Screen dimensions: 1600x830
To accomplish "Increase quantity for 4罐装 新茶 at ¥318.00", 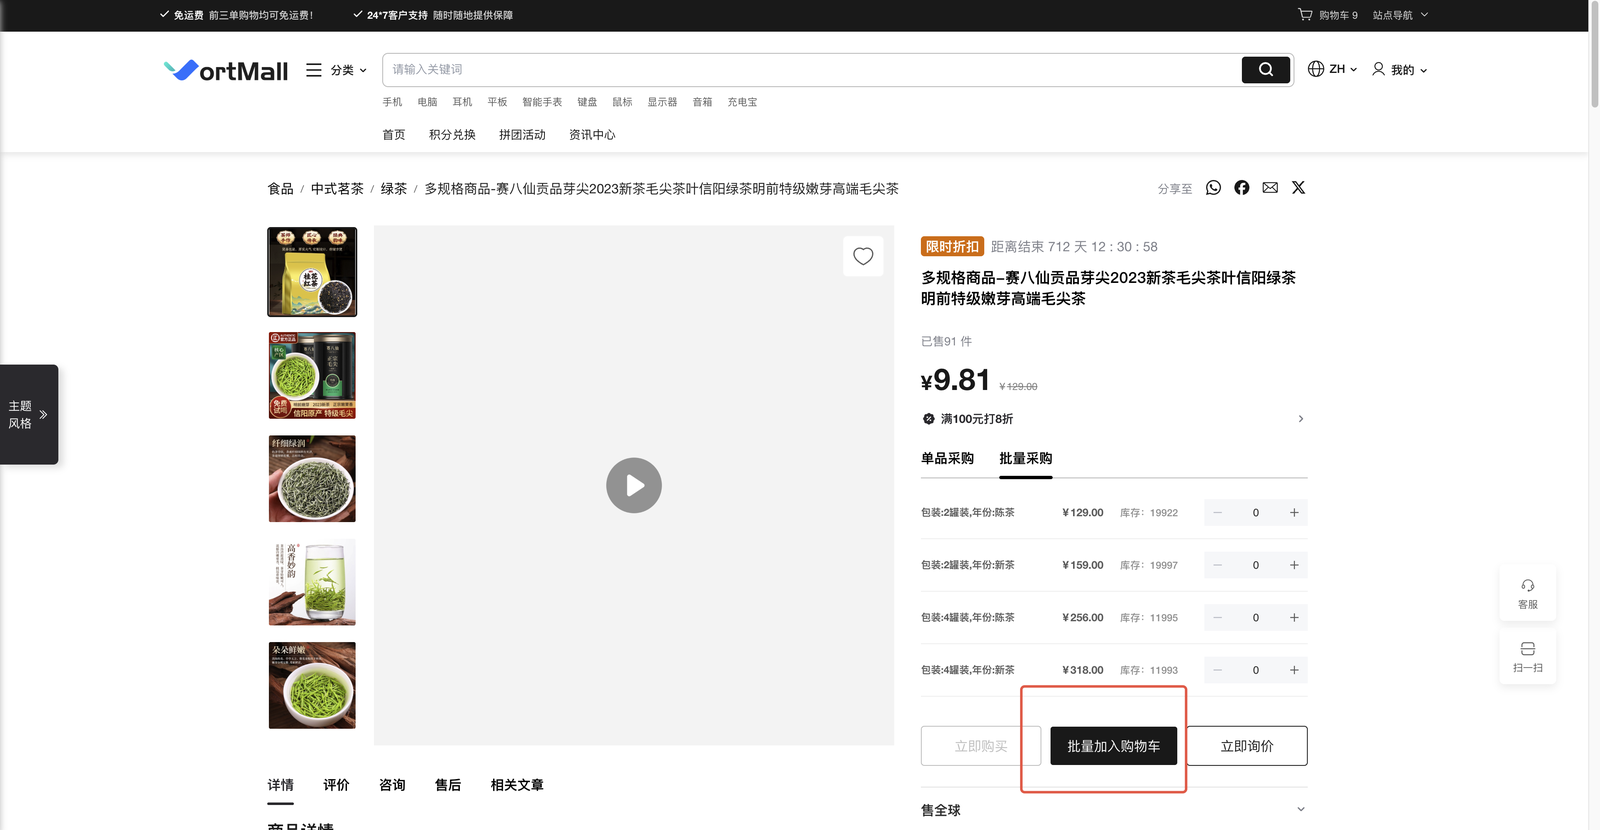I will 1294,670.
